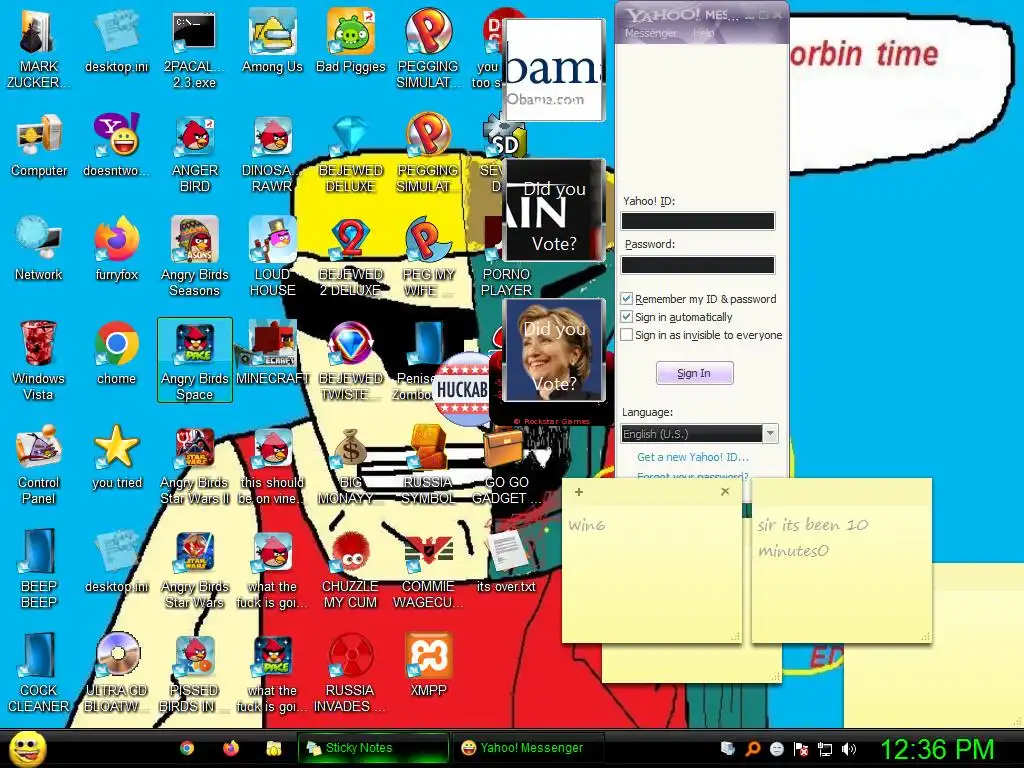Click the 12:36 PM clock
This screenshot has height=768, width=1024.
point(937,749)
